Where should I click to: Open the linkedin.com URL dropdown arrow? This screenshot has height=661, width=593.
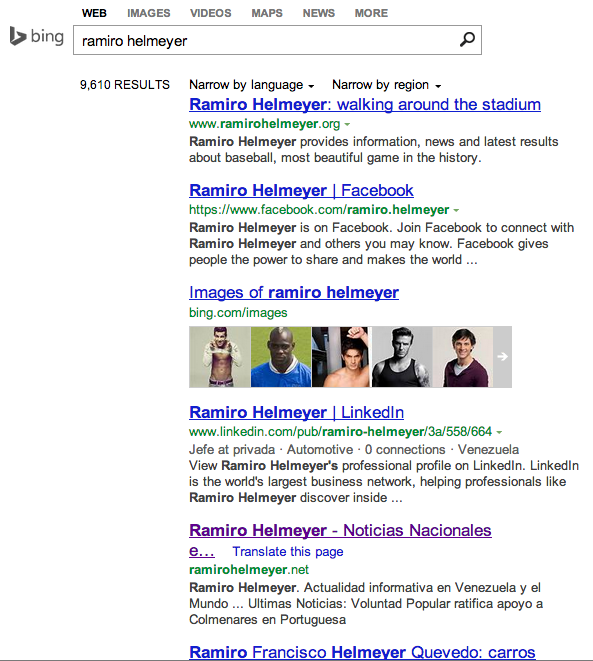point(499,432)
